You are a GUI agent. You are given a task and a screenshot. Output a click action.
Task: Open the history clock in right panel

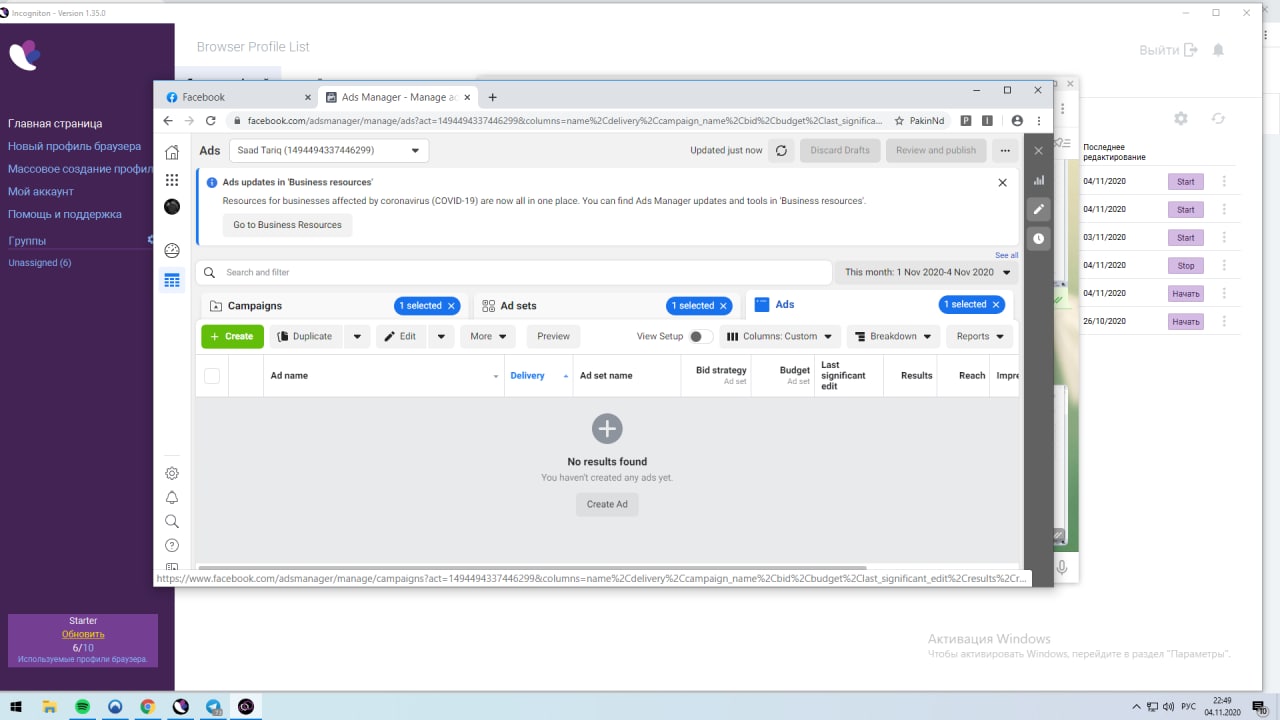pyautogui.click(x=1038, y=238)
